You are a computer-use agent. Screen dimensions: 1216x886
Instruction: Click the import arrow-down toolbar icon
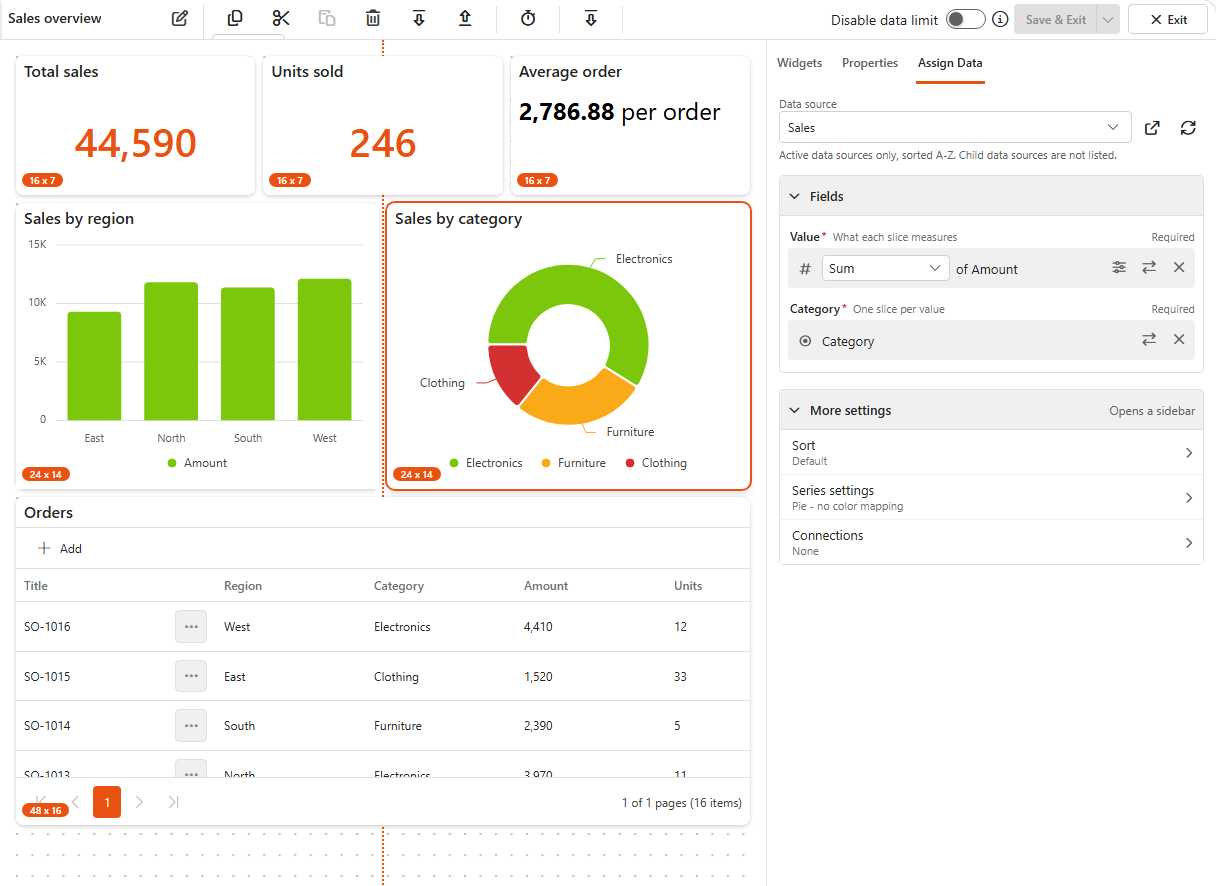419,18
